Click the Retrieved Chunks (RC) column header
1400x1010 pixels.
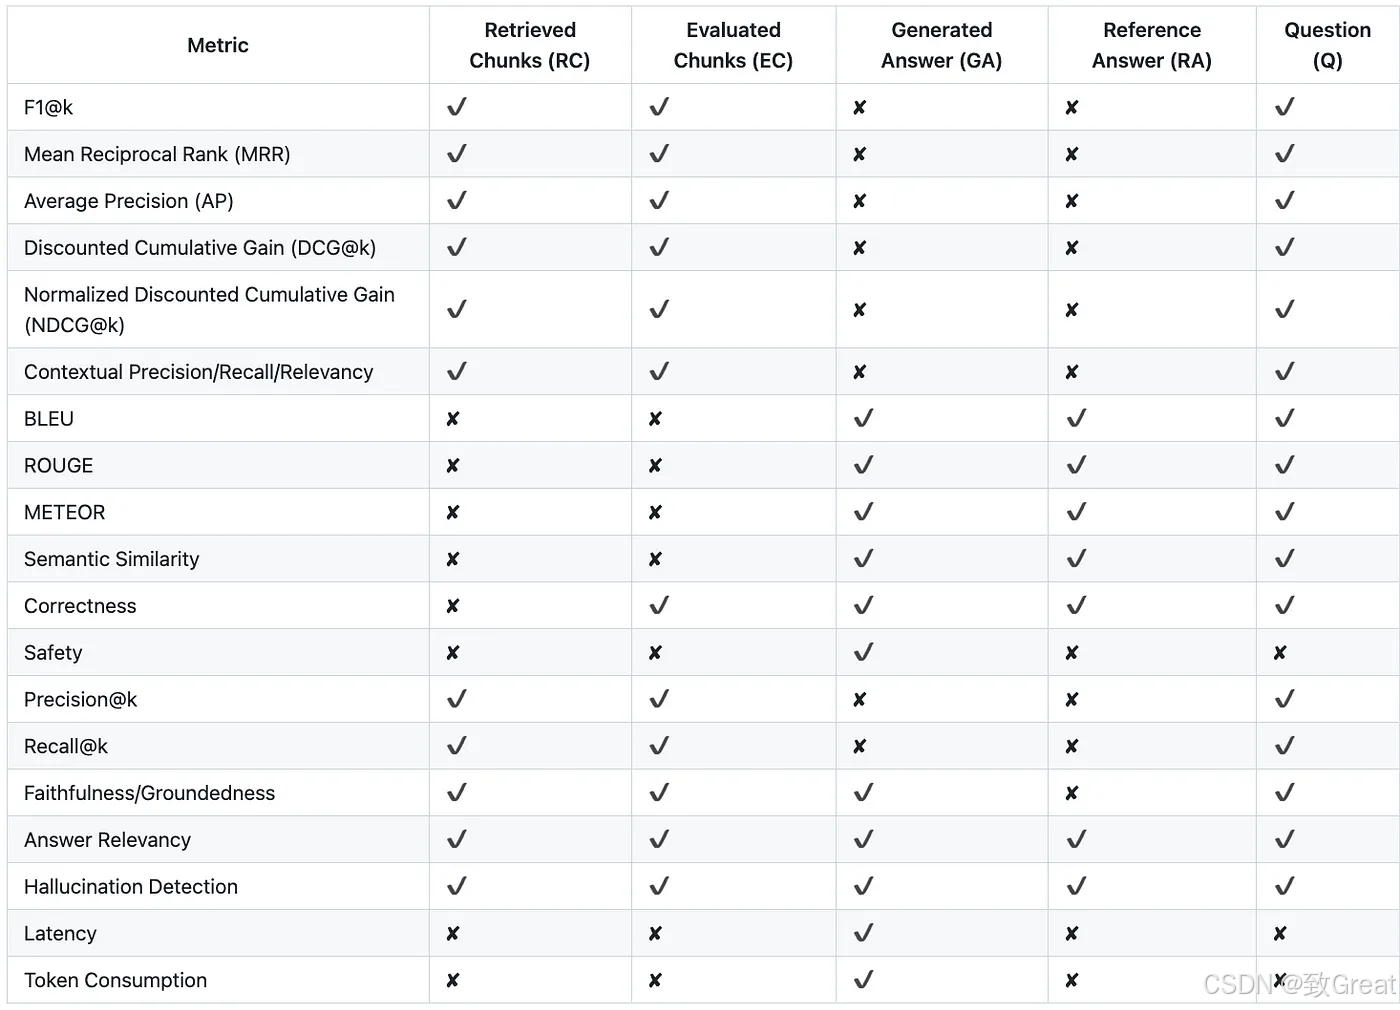pyautogui.click(x=530, y=45)
